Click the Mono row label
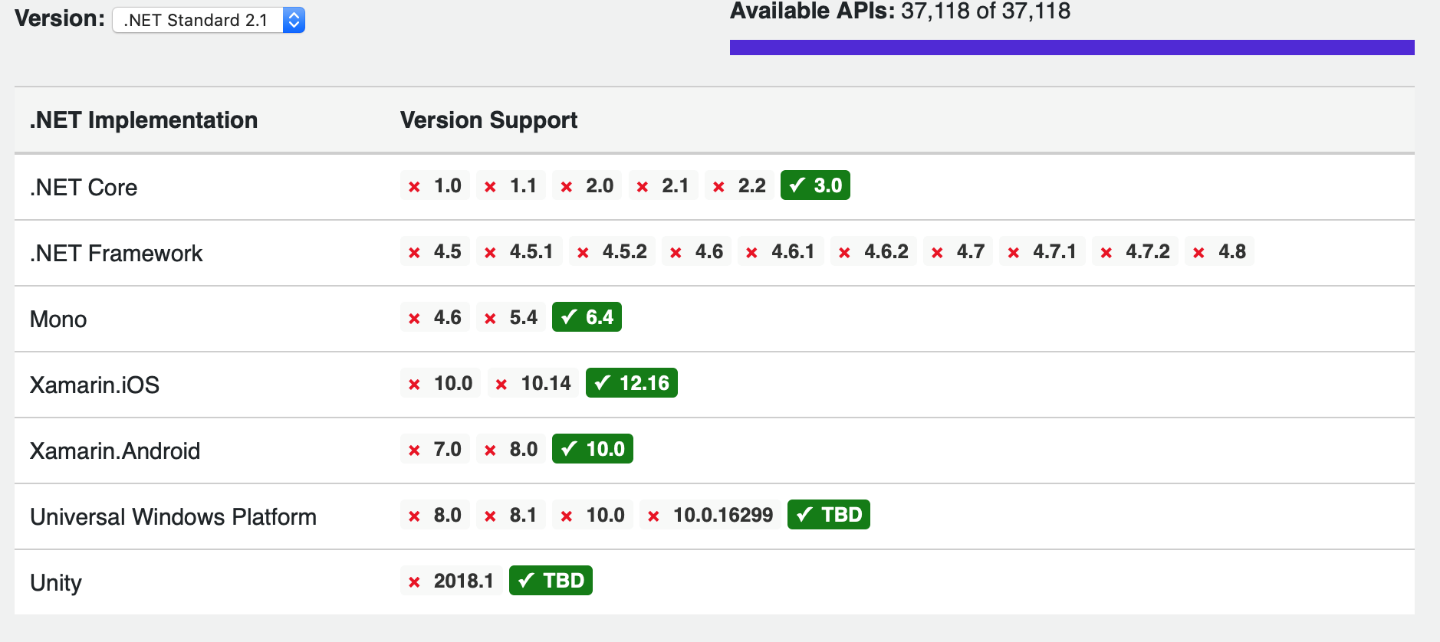This screenshot has height=642, width=1440. (x=58, y=319)
